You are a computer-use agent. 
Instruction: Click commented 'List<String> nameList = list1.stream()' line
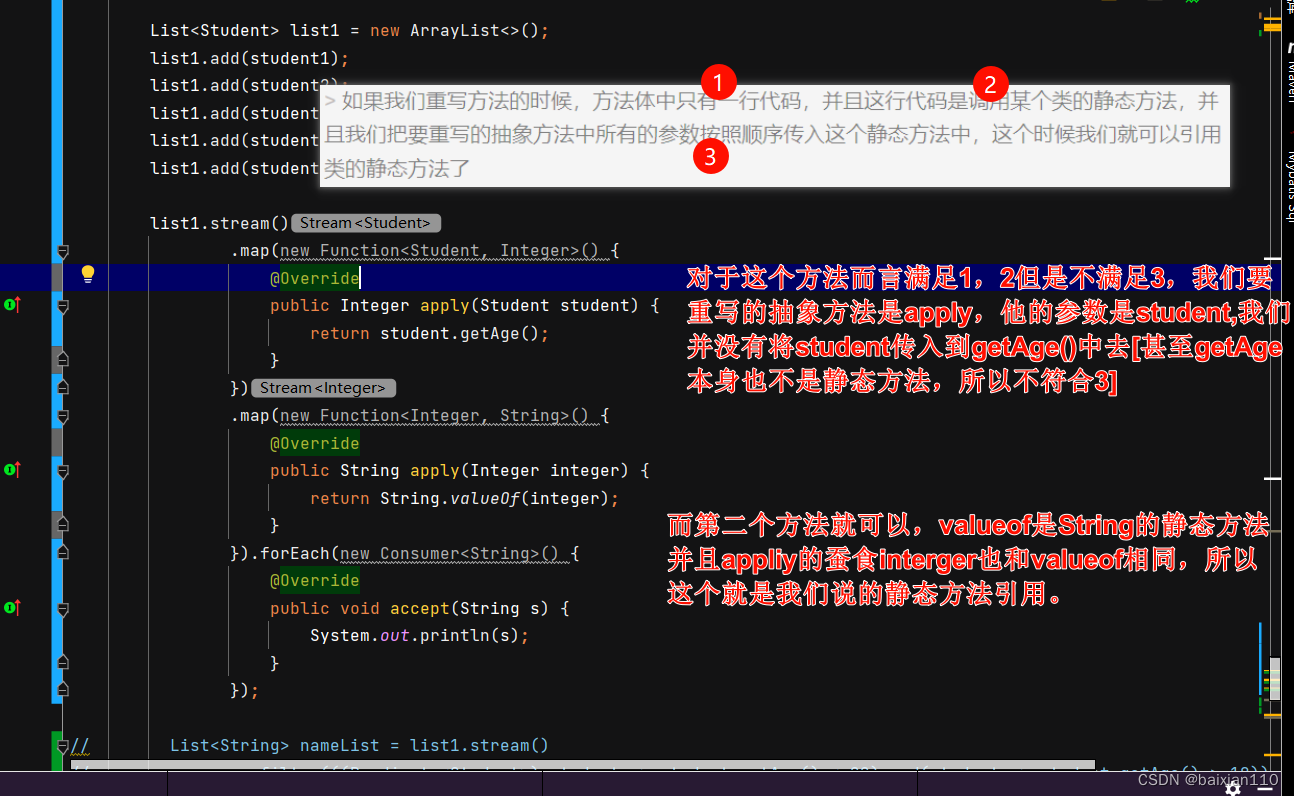coord(360,745)
